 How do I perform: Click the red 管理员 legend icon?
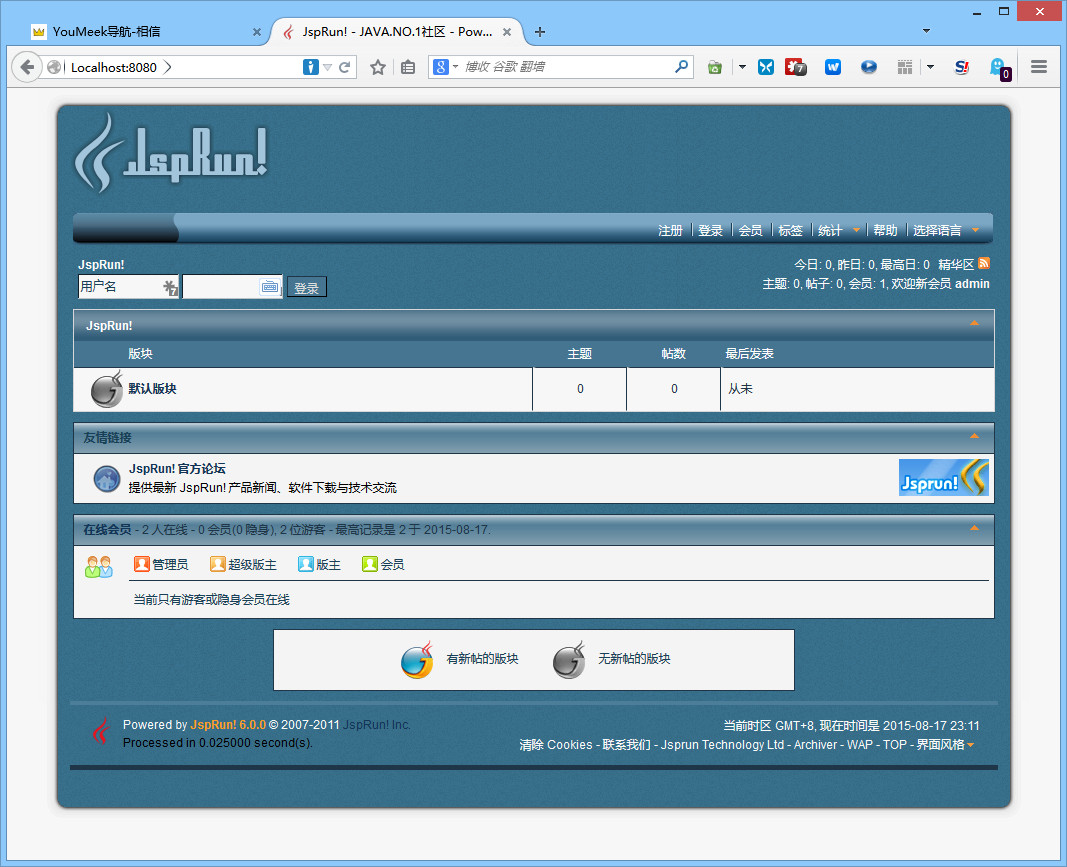140,563
